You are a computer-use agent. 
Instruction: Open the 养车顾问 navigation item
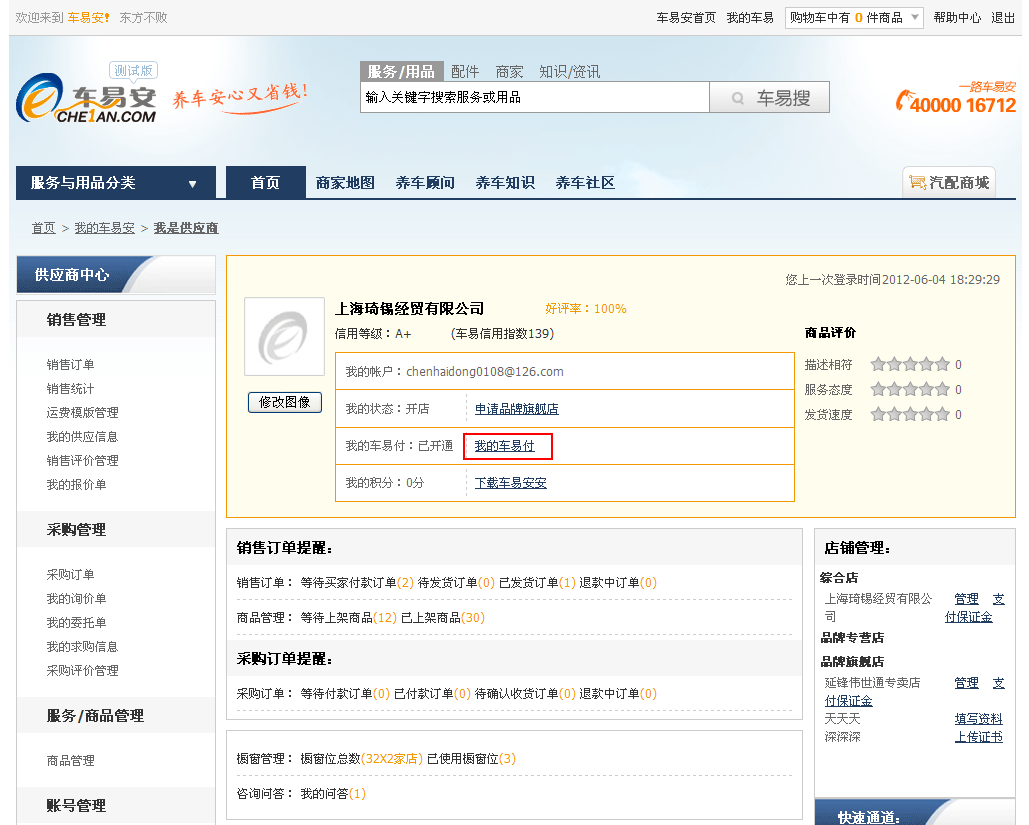click(425, 182)
